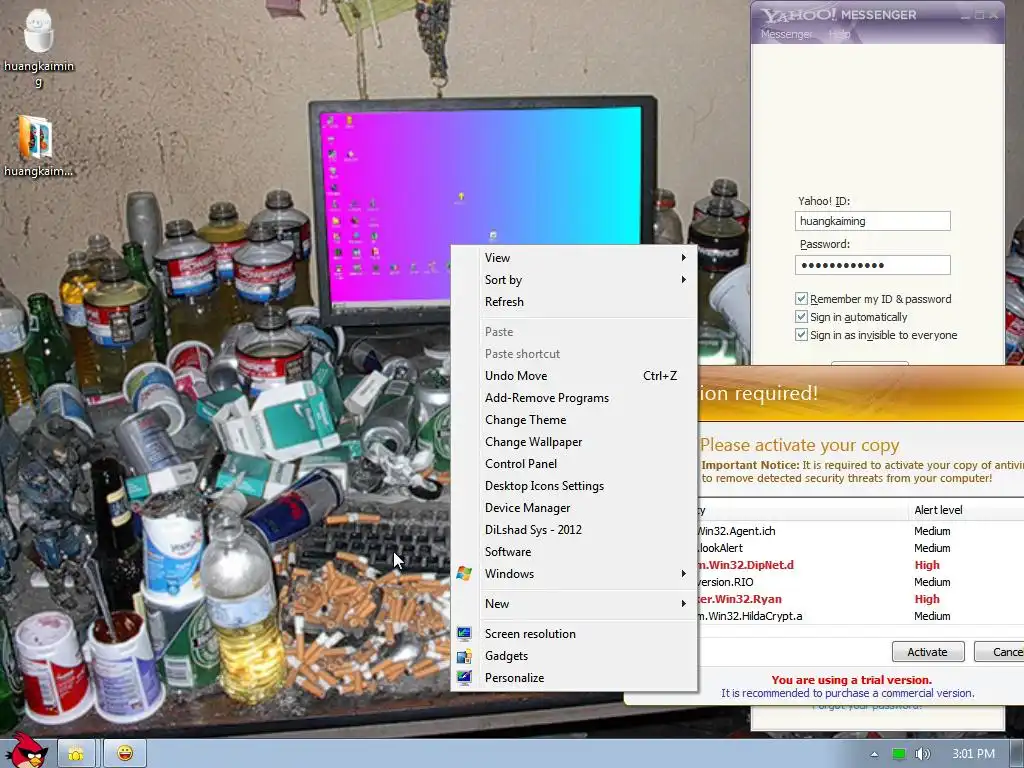Click the 3:01 PM clock
The width and height of the screenshot is (1024, 768).
pos(973,754)
